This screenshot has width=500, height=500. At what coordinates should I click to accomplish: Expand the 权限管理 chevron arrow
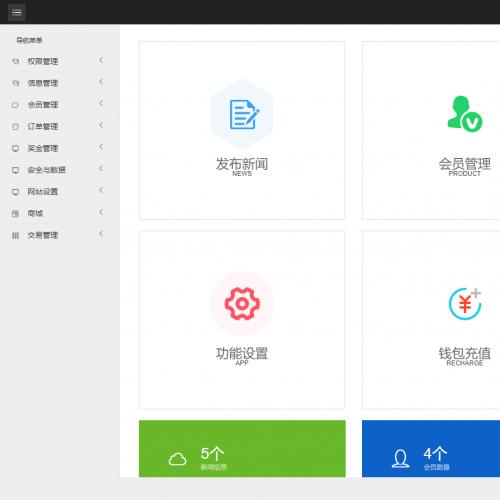pyautogui.click(x=101, y=60)
